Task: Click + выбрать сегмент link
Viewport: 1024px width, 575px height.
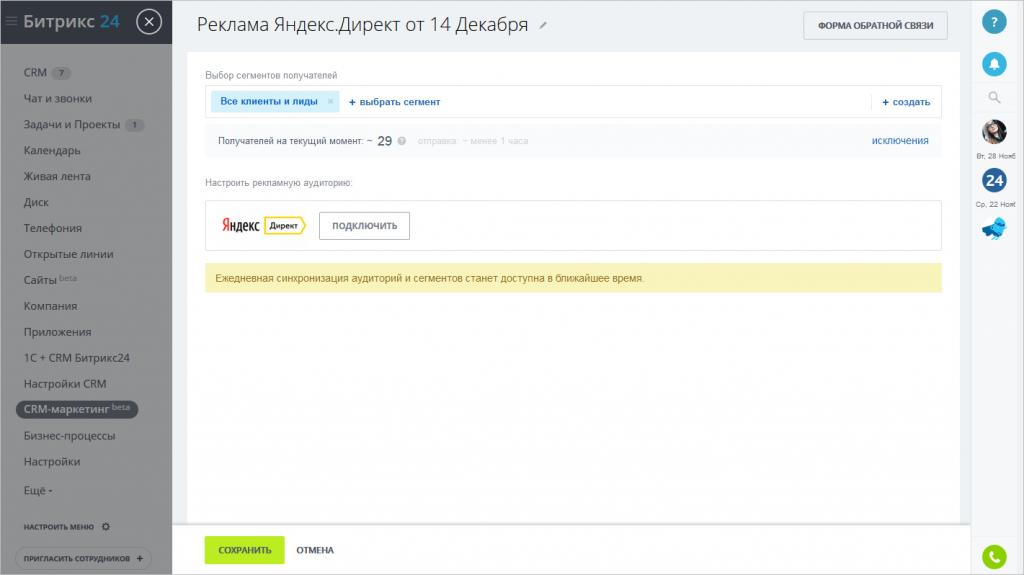Action: [x=394, y=102]
